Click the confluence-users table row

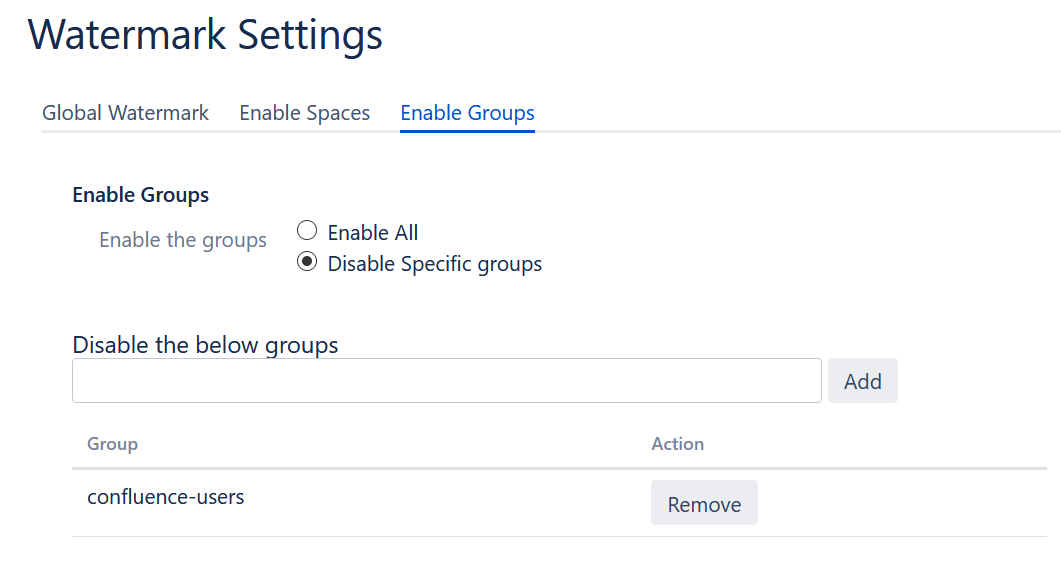click(560, 503)
